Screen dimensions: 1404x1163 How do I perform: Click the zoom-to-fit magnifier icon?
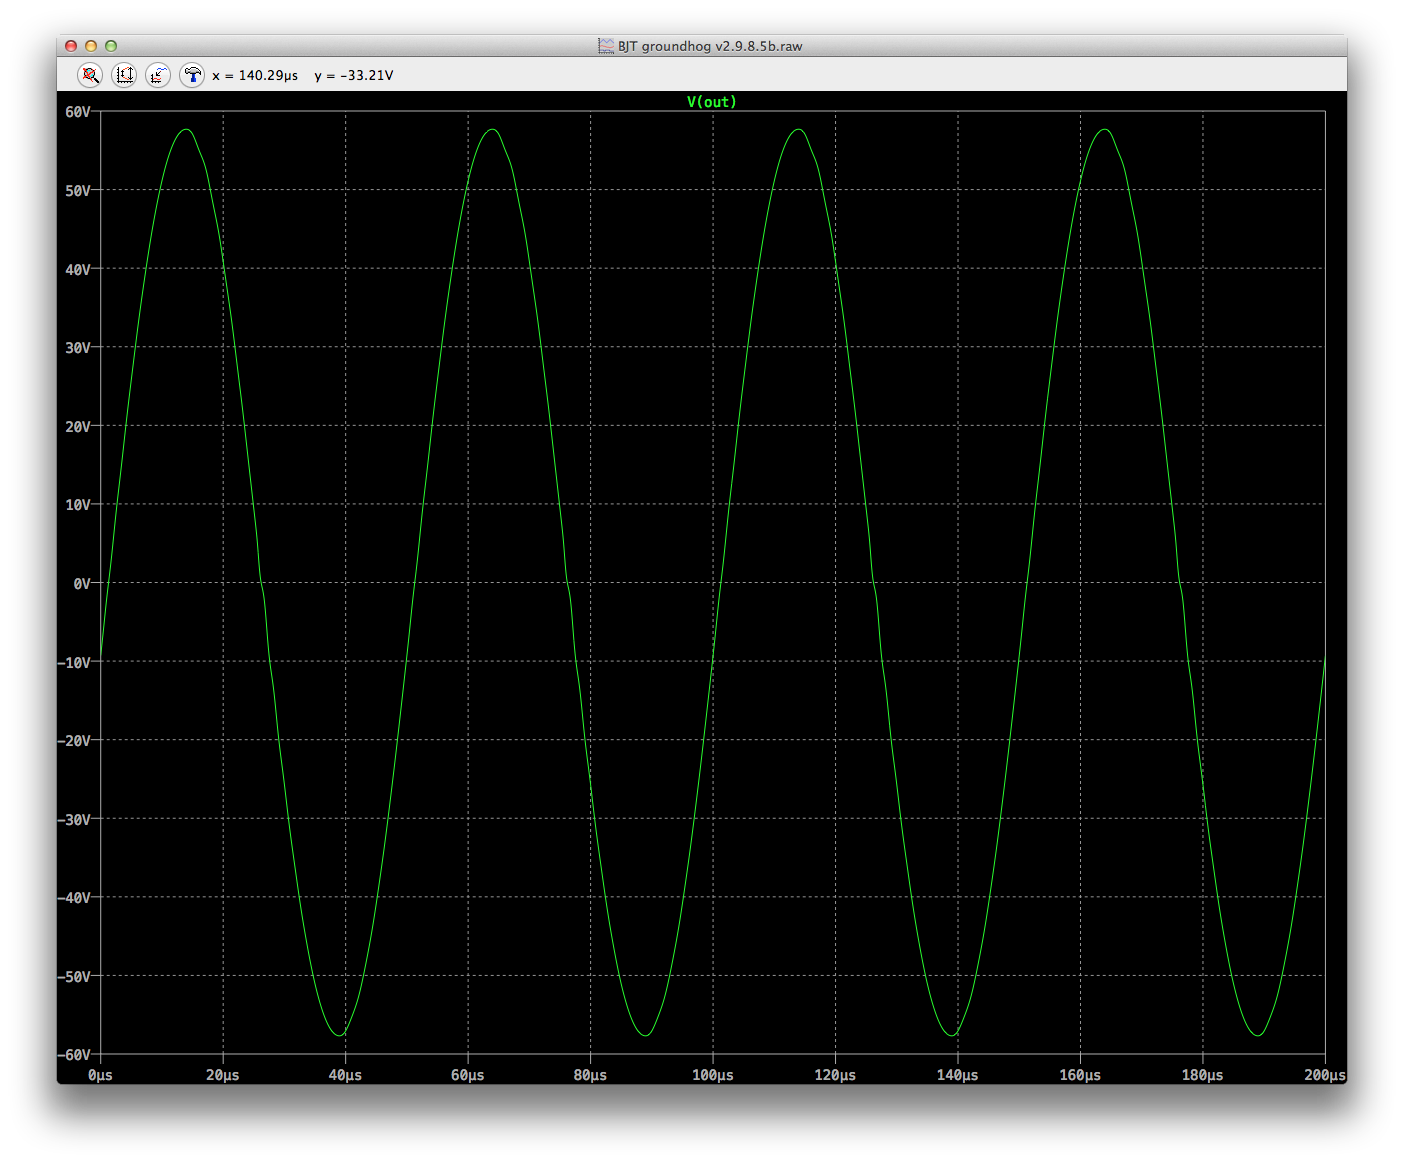[x=90, y=75]
